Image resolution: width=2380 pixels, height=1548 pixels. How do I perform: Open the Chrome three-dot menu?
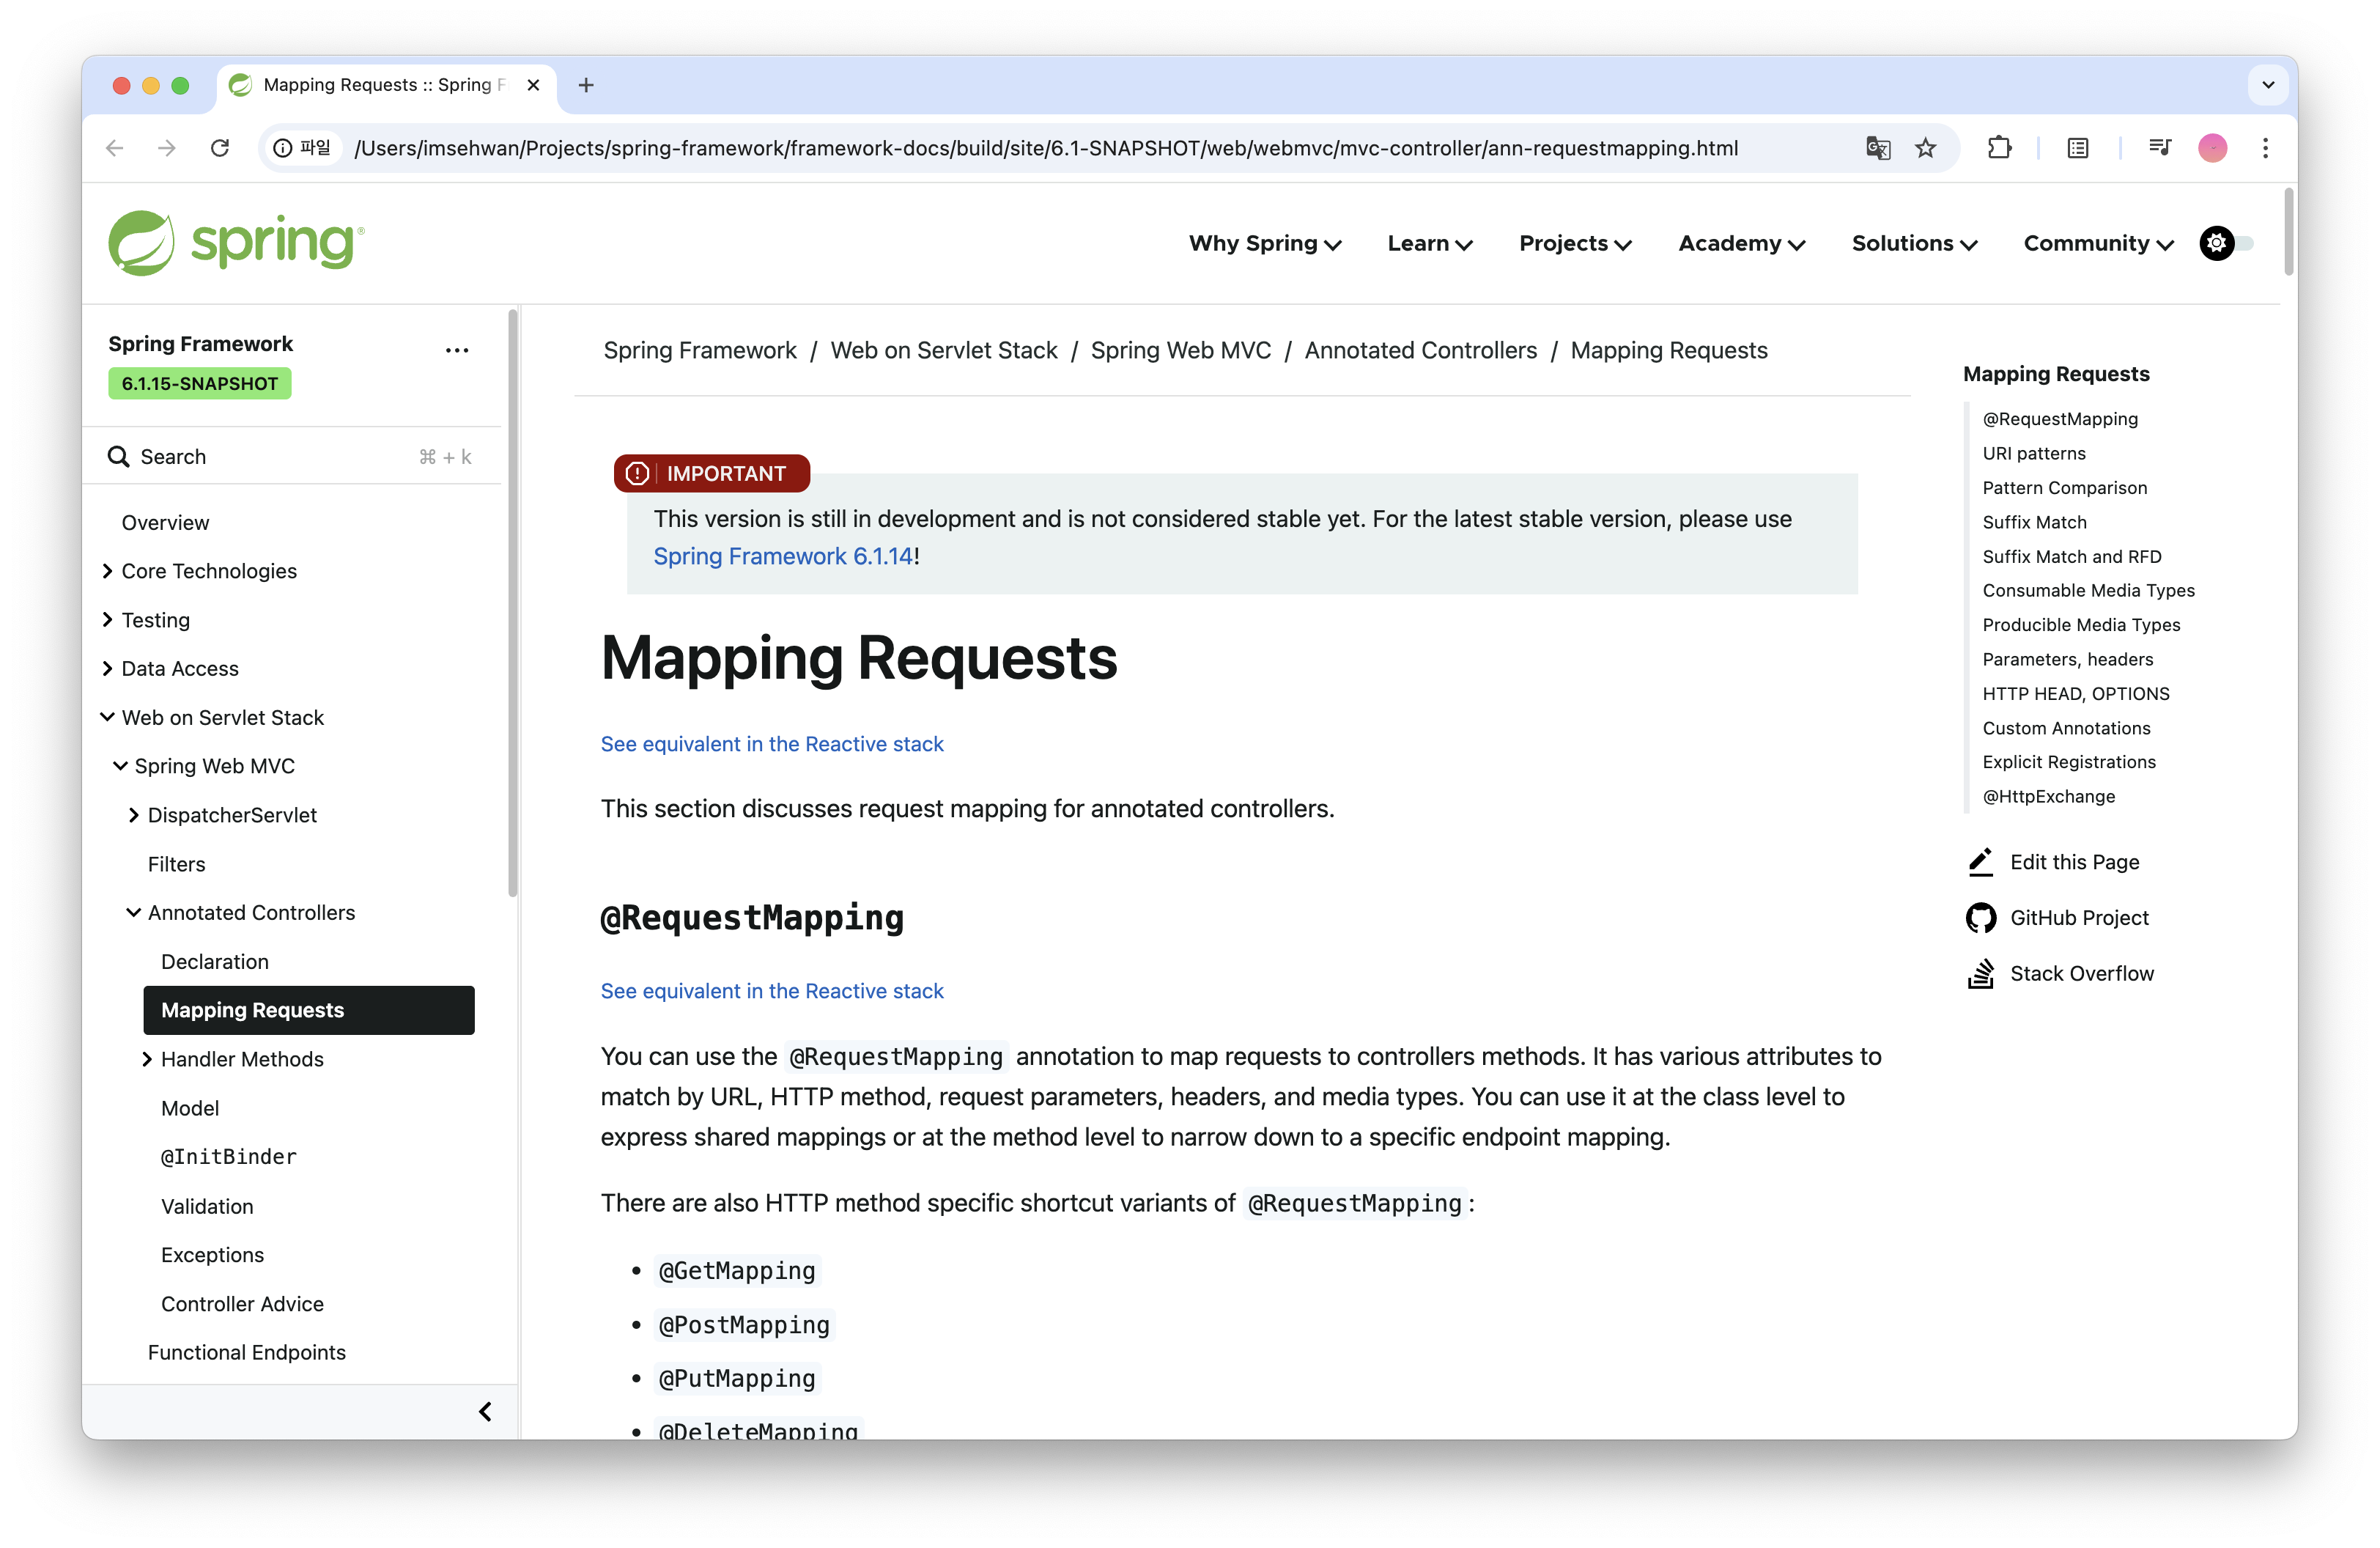pyautogui.click(x=2265, y=148)
